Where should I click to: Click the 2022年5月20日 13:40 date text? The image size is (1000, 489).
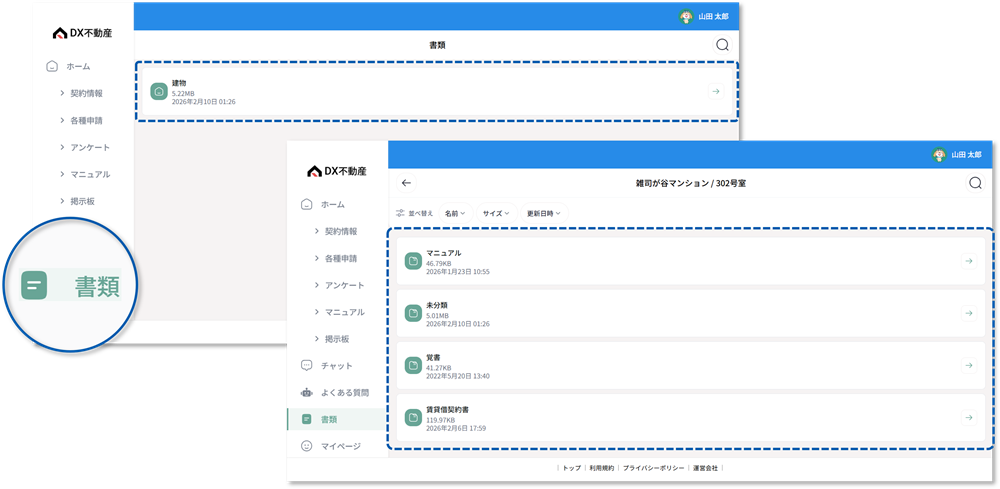[x=458, y=376]
